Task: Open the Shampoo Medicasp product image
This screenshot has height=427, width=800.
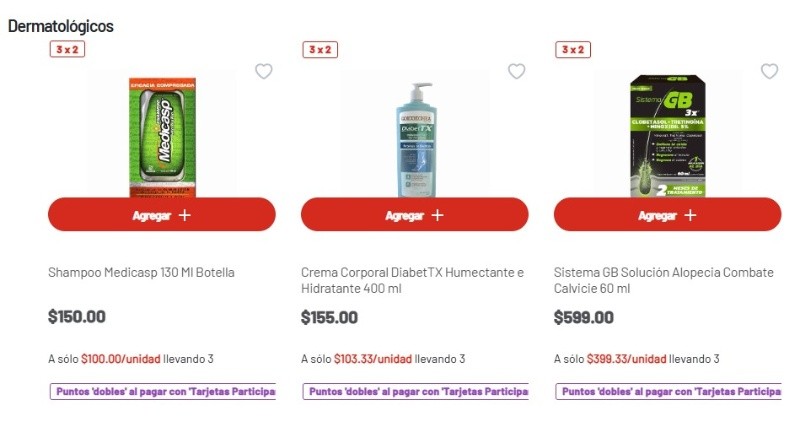Action: pyautogui.click(x=160, y=135)
